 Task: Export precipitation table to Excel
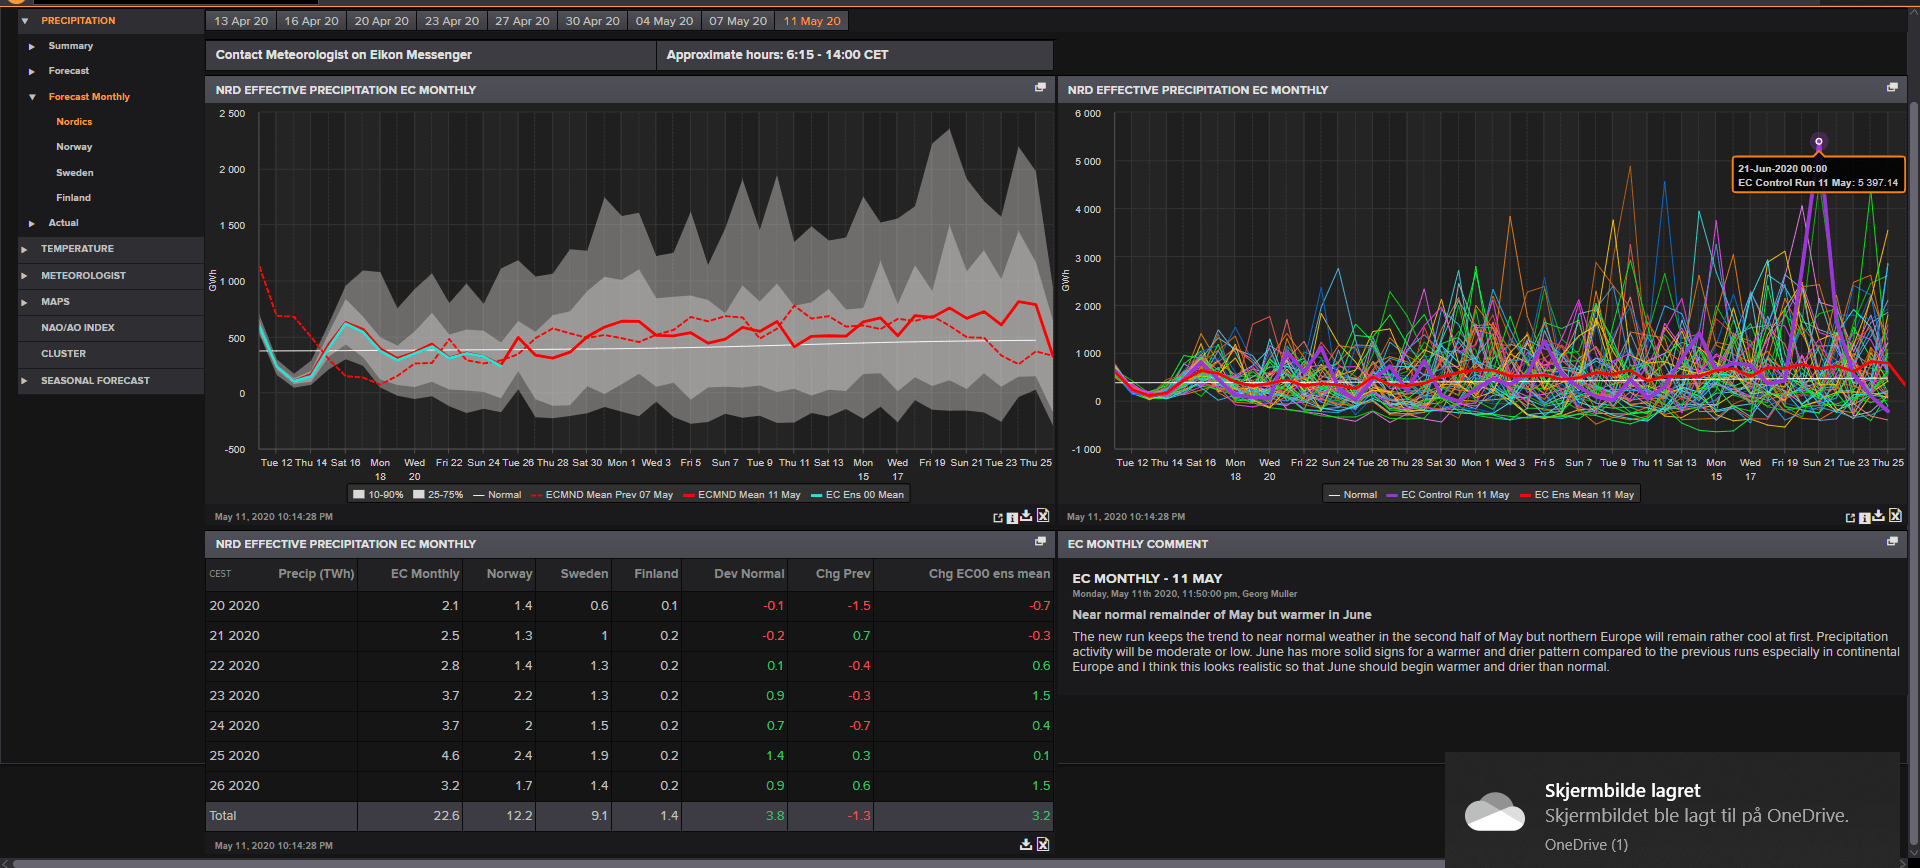1043,845
